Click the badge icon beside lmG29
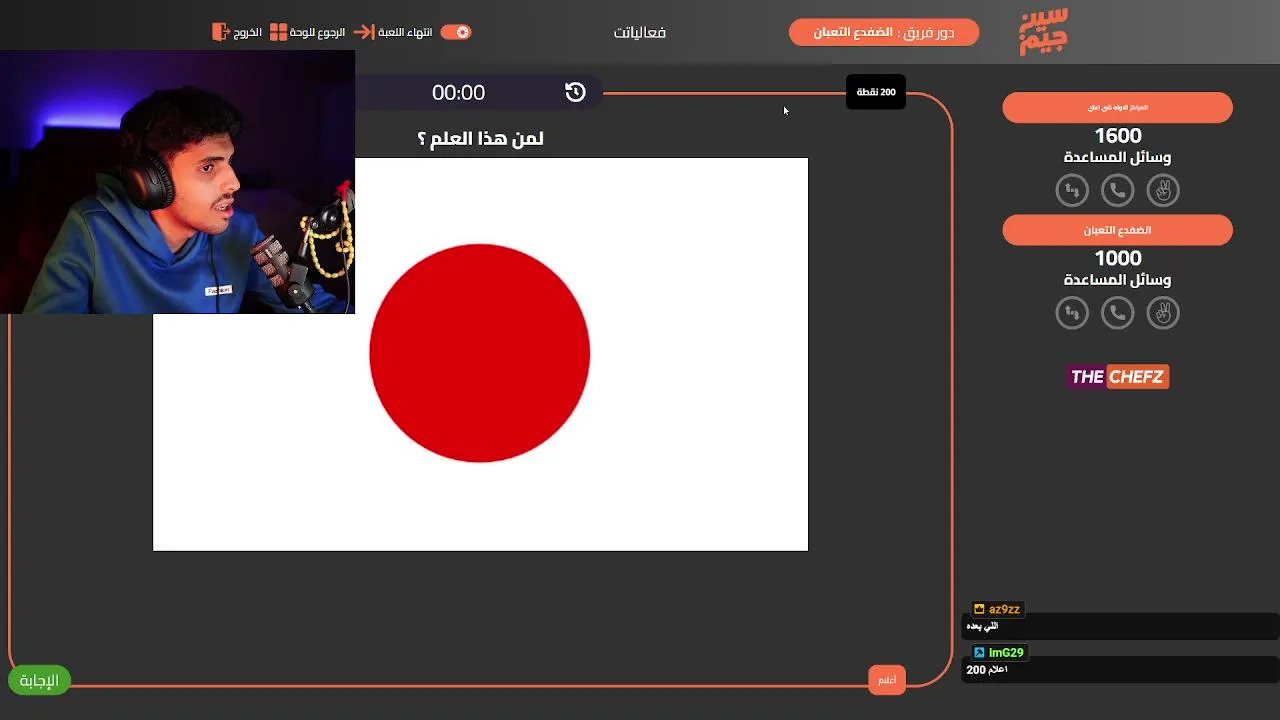 click(979, 652)
